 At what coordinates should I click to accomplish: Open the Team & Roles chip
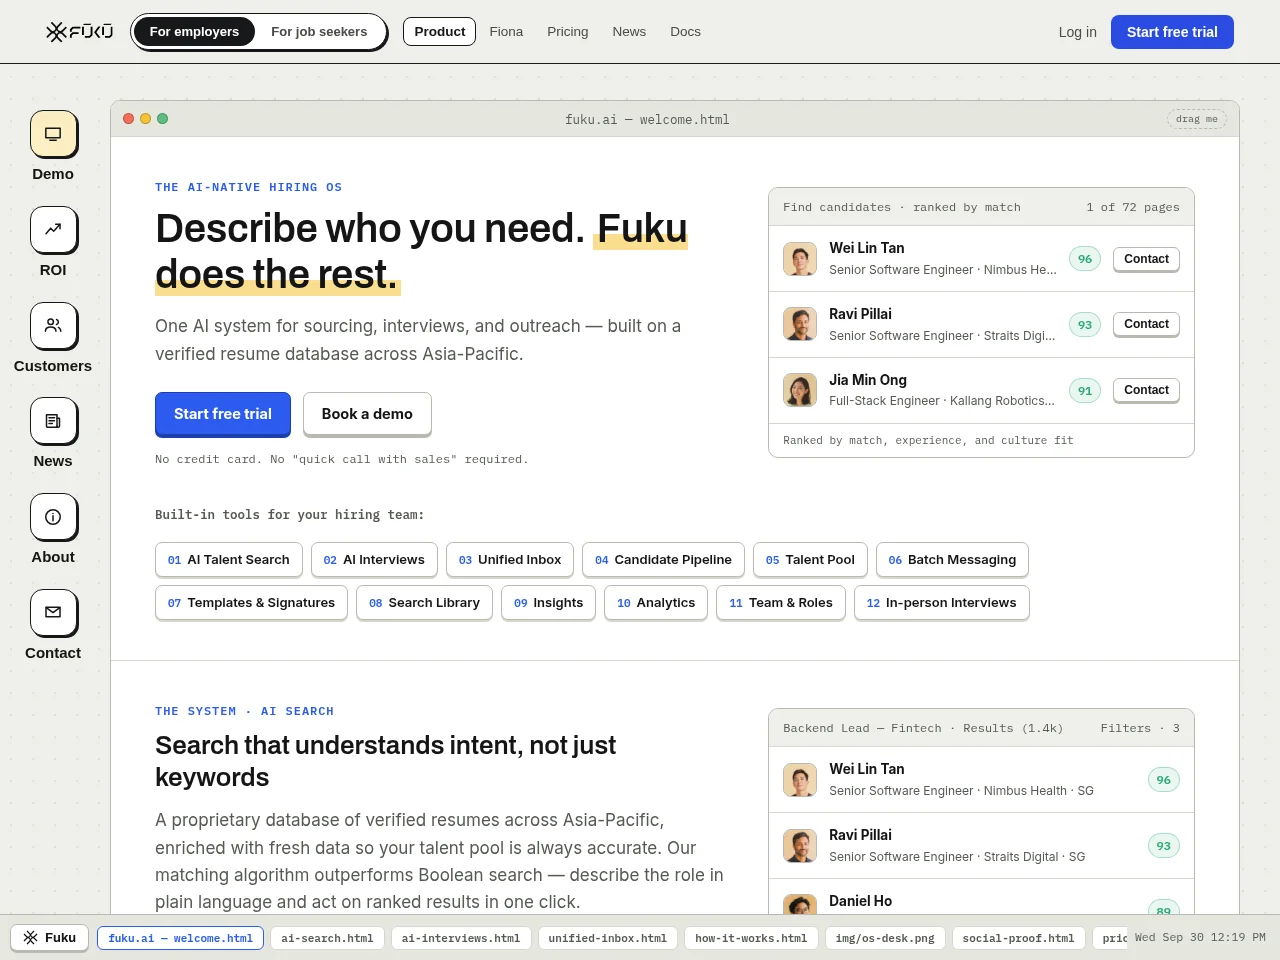pyautogui.click(x=781, y=603)
